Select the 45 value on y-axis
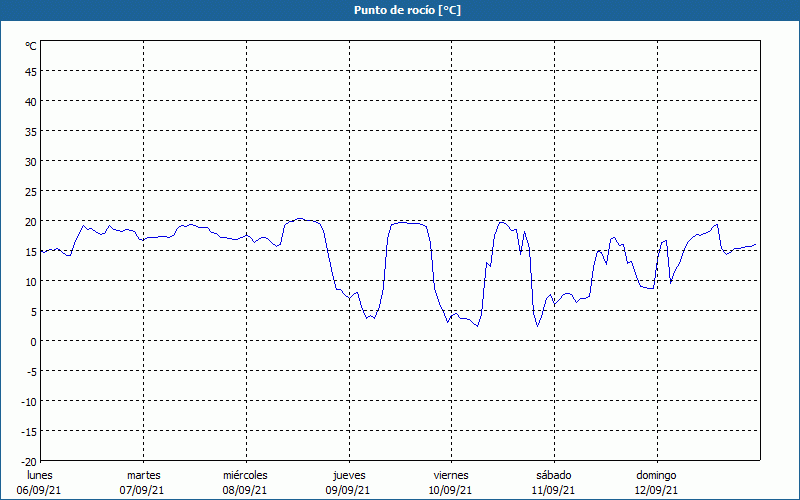Screen dimensions: 800x500 (31, 71)
